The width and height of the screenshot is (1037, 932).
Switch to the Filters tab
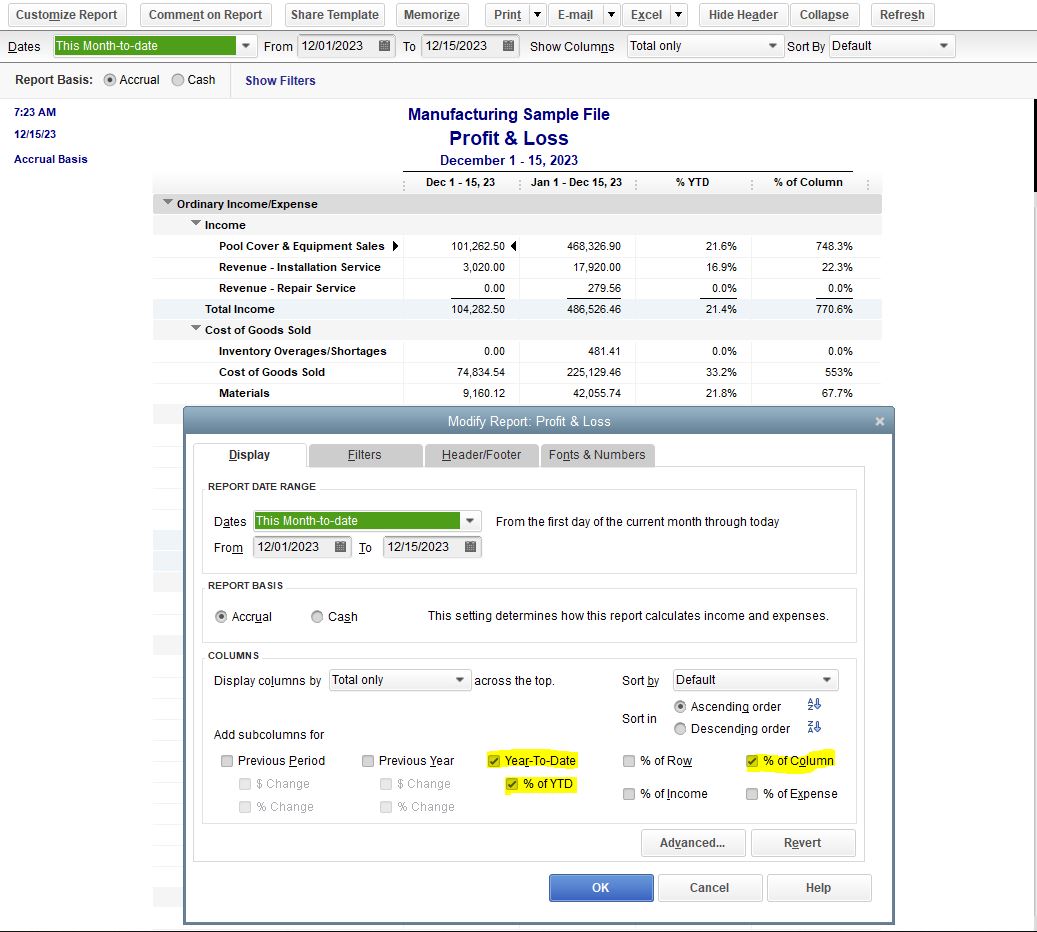click(365, 455)
